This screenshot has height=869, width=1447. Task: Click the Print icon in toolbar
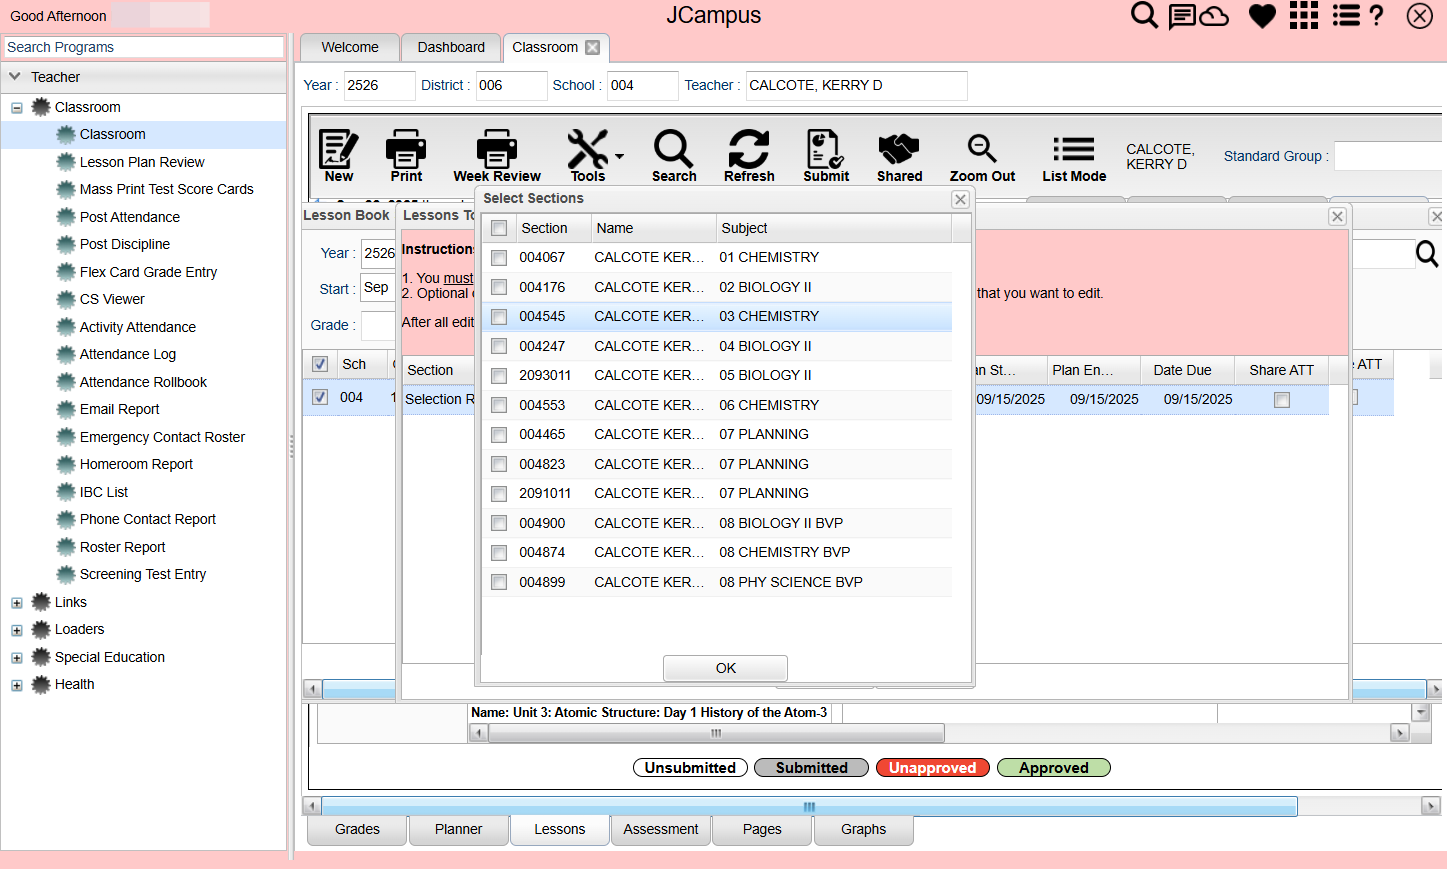(x=406, y=156)
